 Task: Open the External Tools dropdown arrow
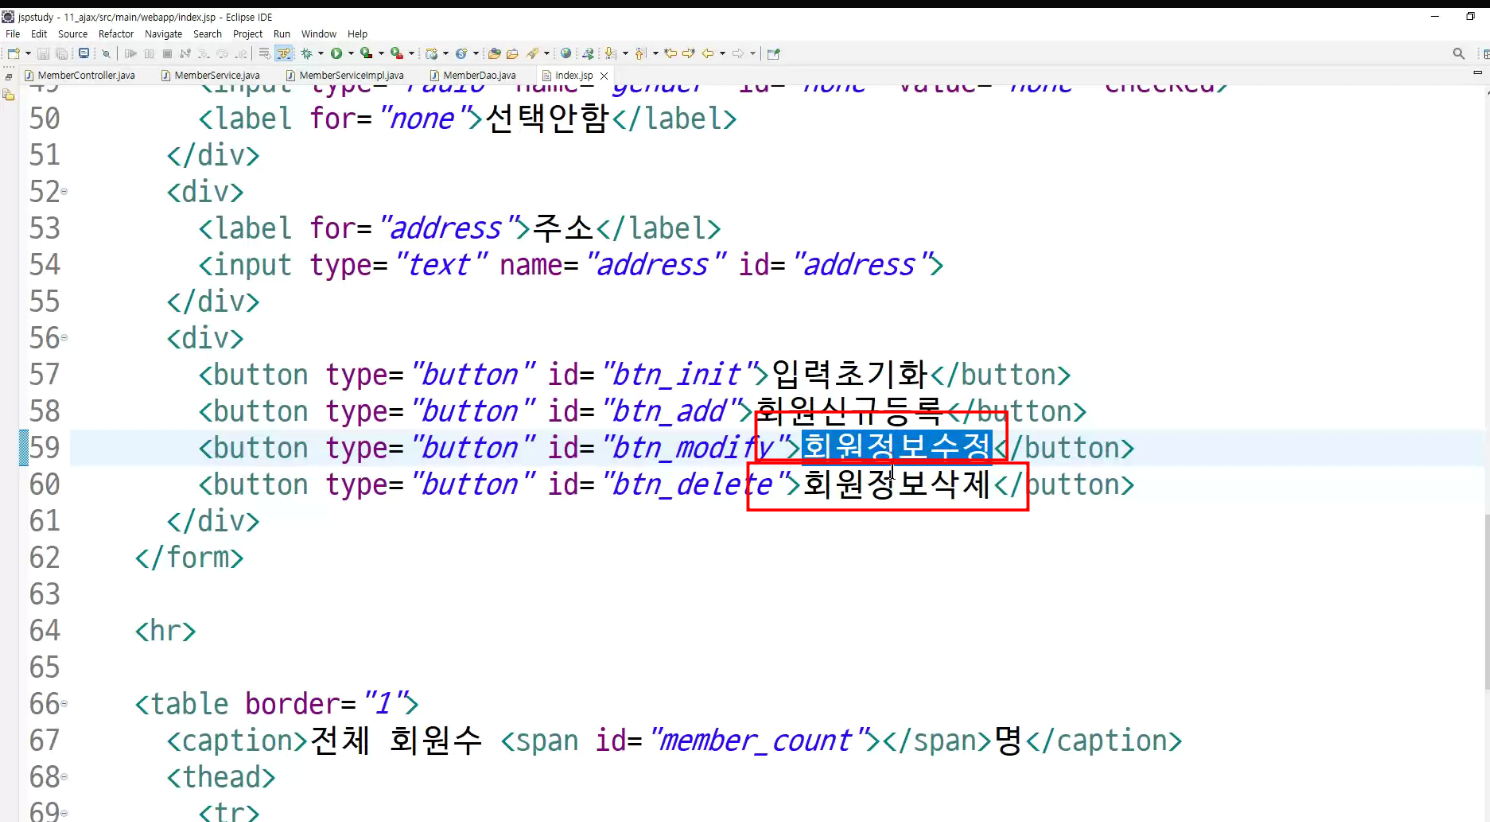[x=411, y=53]
